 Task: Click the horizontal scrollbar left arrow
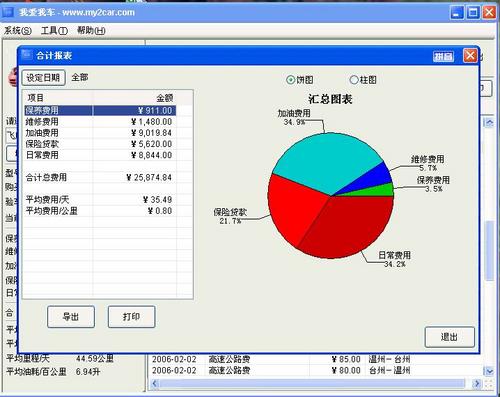[154, 383]
